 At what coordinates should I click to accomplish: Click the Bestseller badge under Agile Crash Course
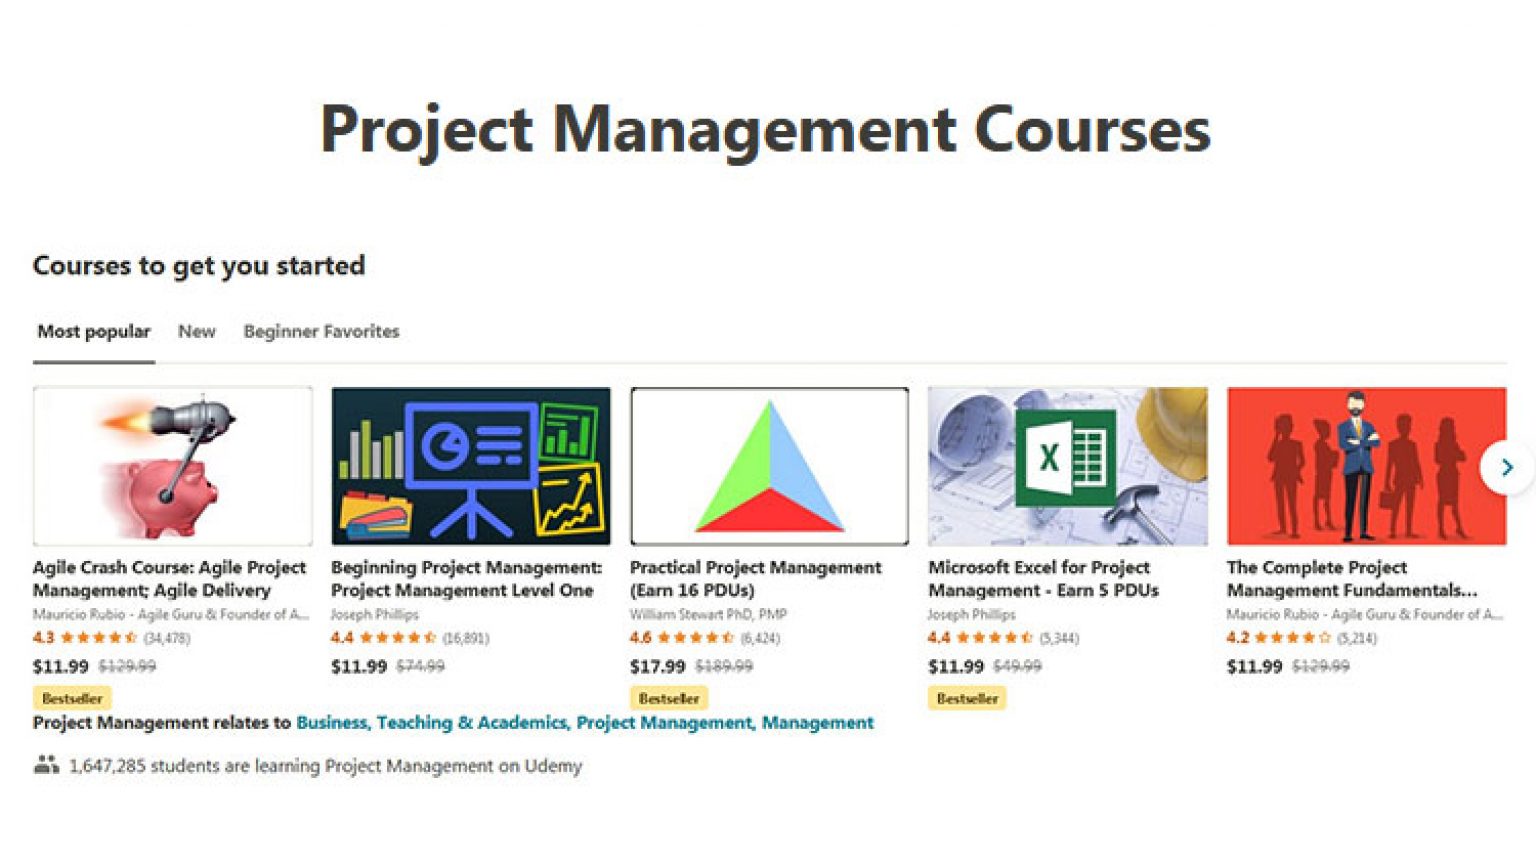point(72,698)
